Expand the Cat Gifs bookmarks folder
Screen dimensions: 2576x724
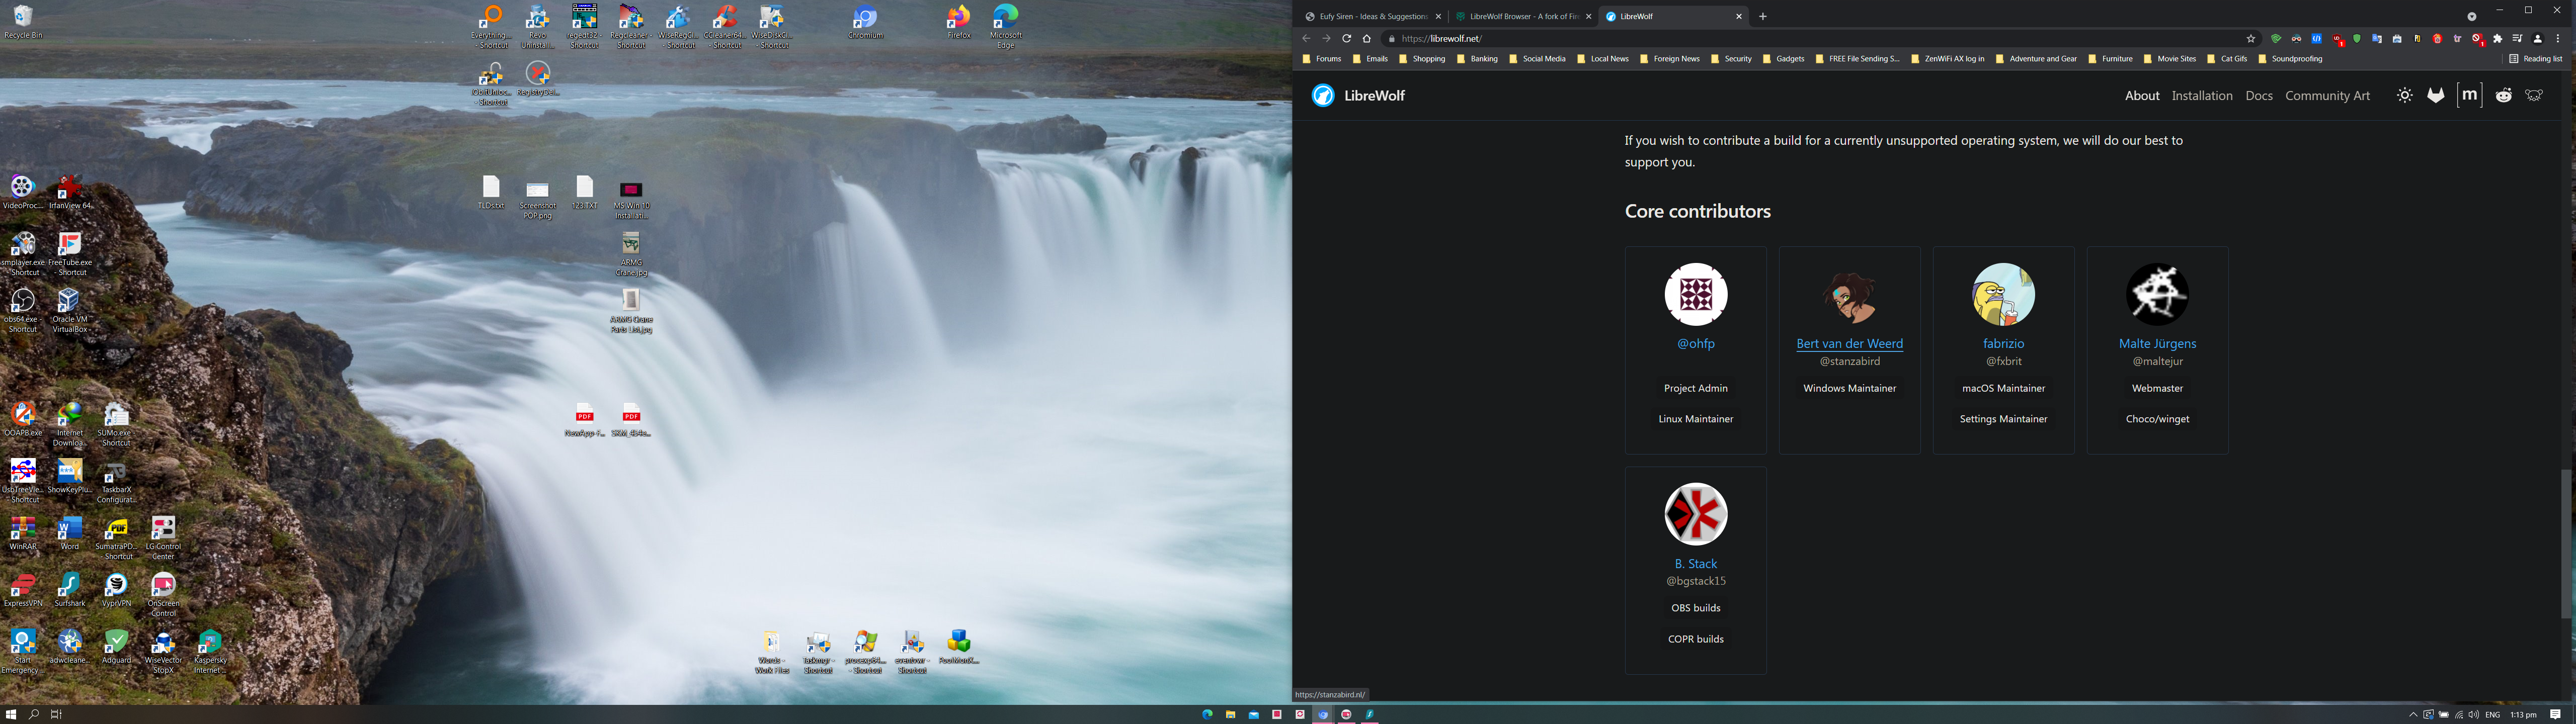click(x=2227, y=59)
